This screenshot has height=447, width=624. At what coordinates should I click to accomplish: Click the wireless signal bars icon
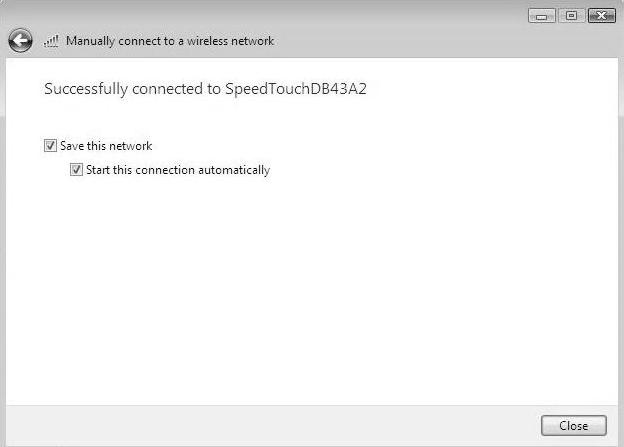[51, 41]
